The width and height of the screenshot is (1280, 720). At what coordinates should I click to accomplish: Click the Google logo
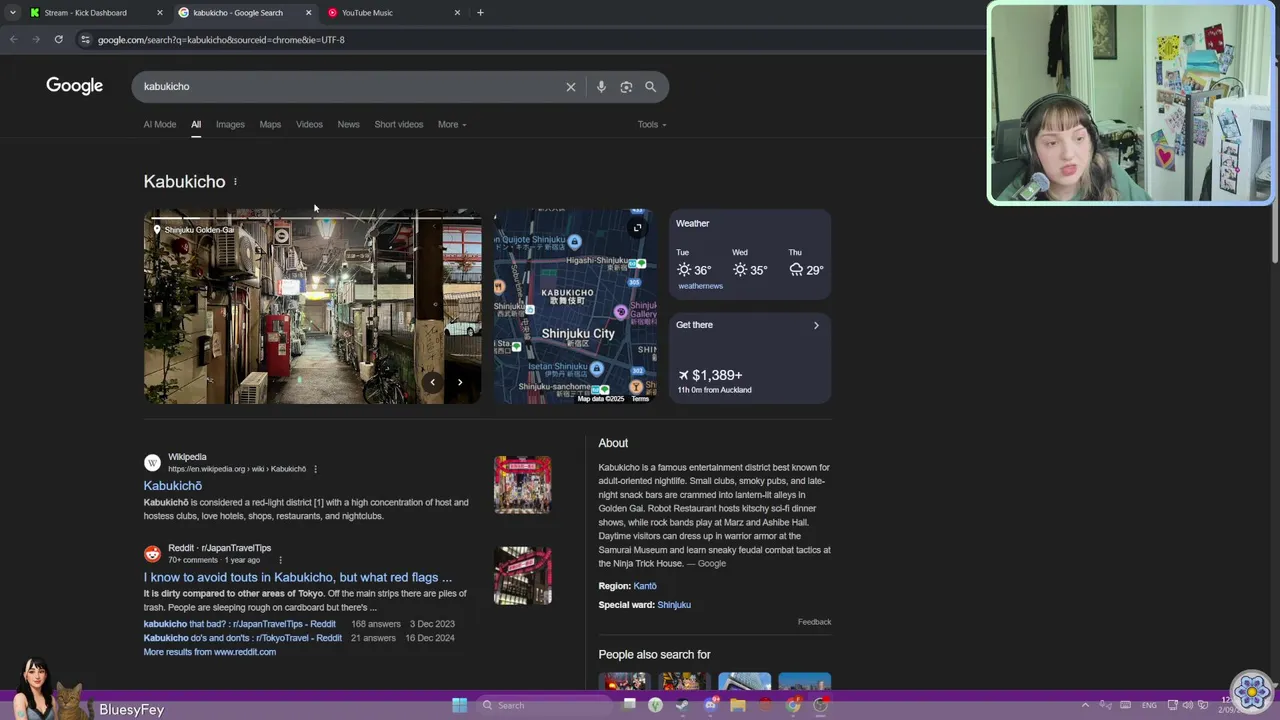click(74, 86)
